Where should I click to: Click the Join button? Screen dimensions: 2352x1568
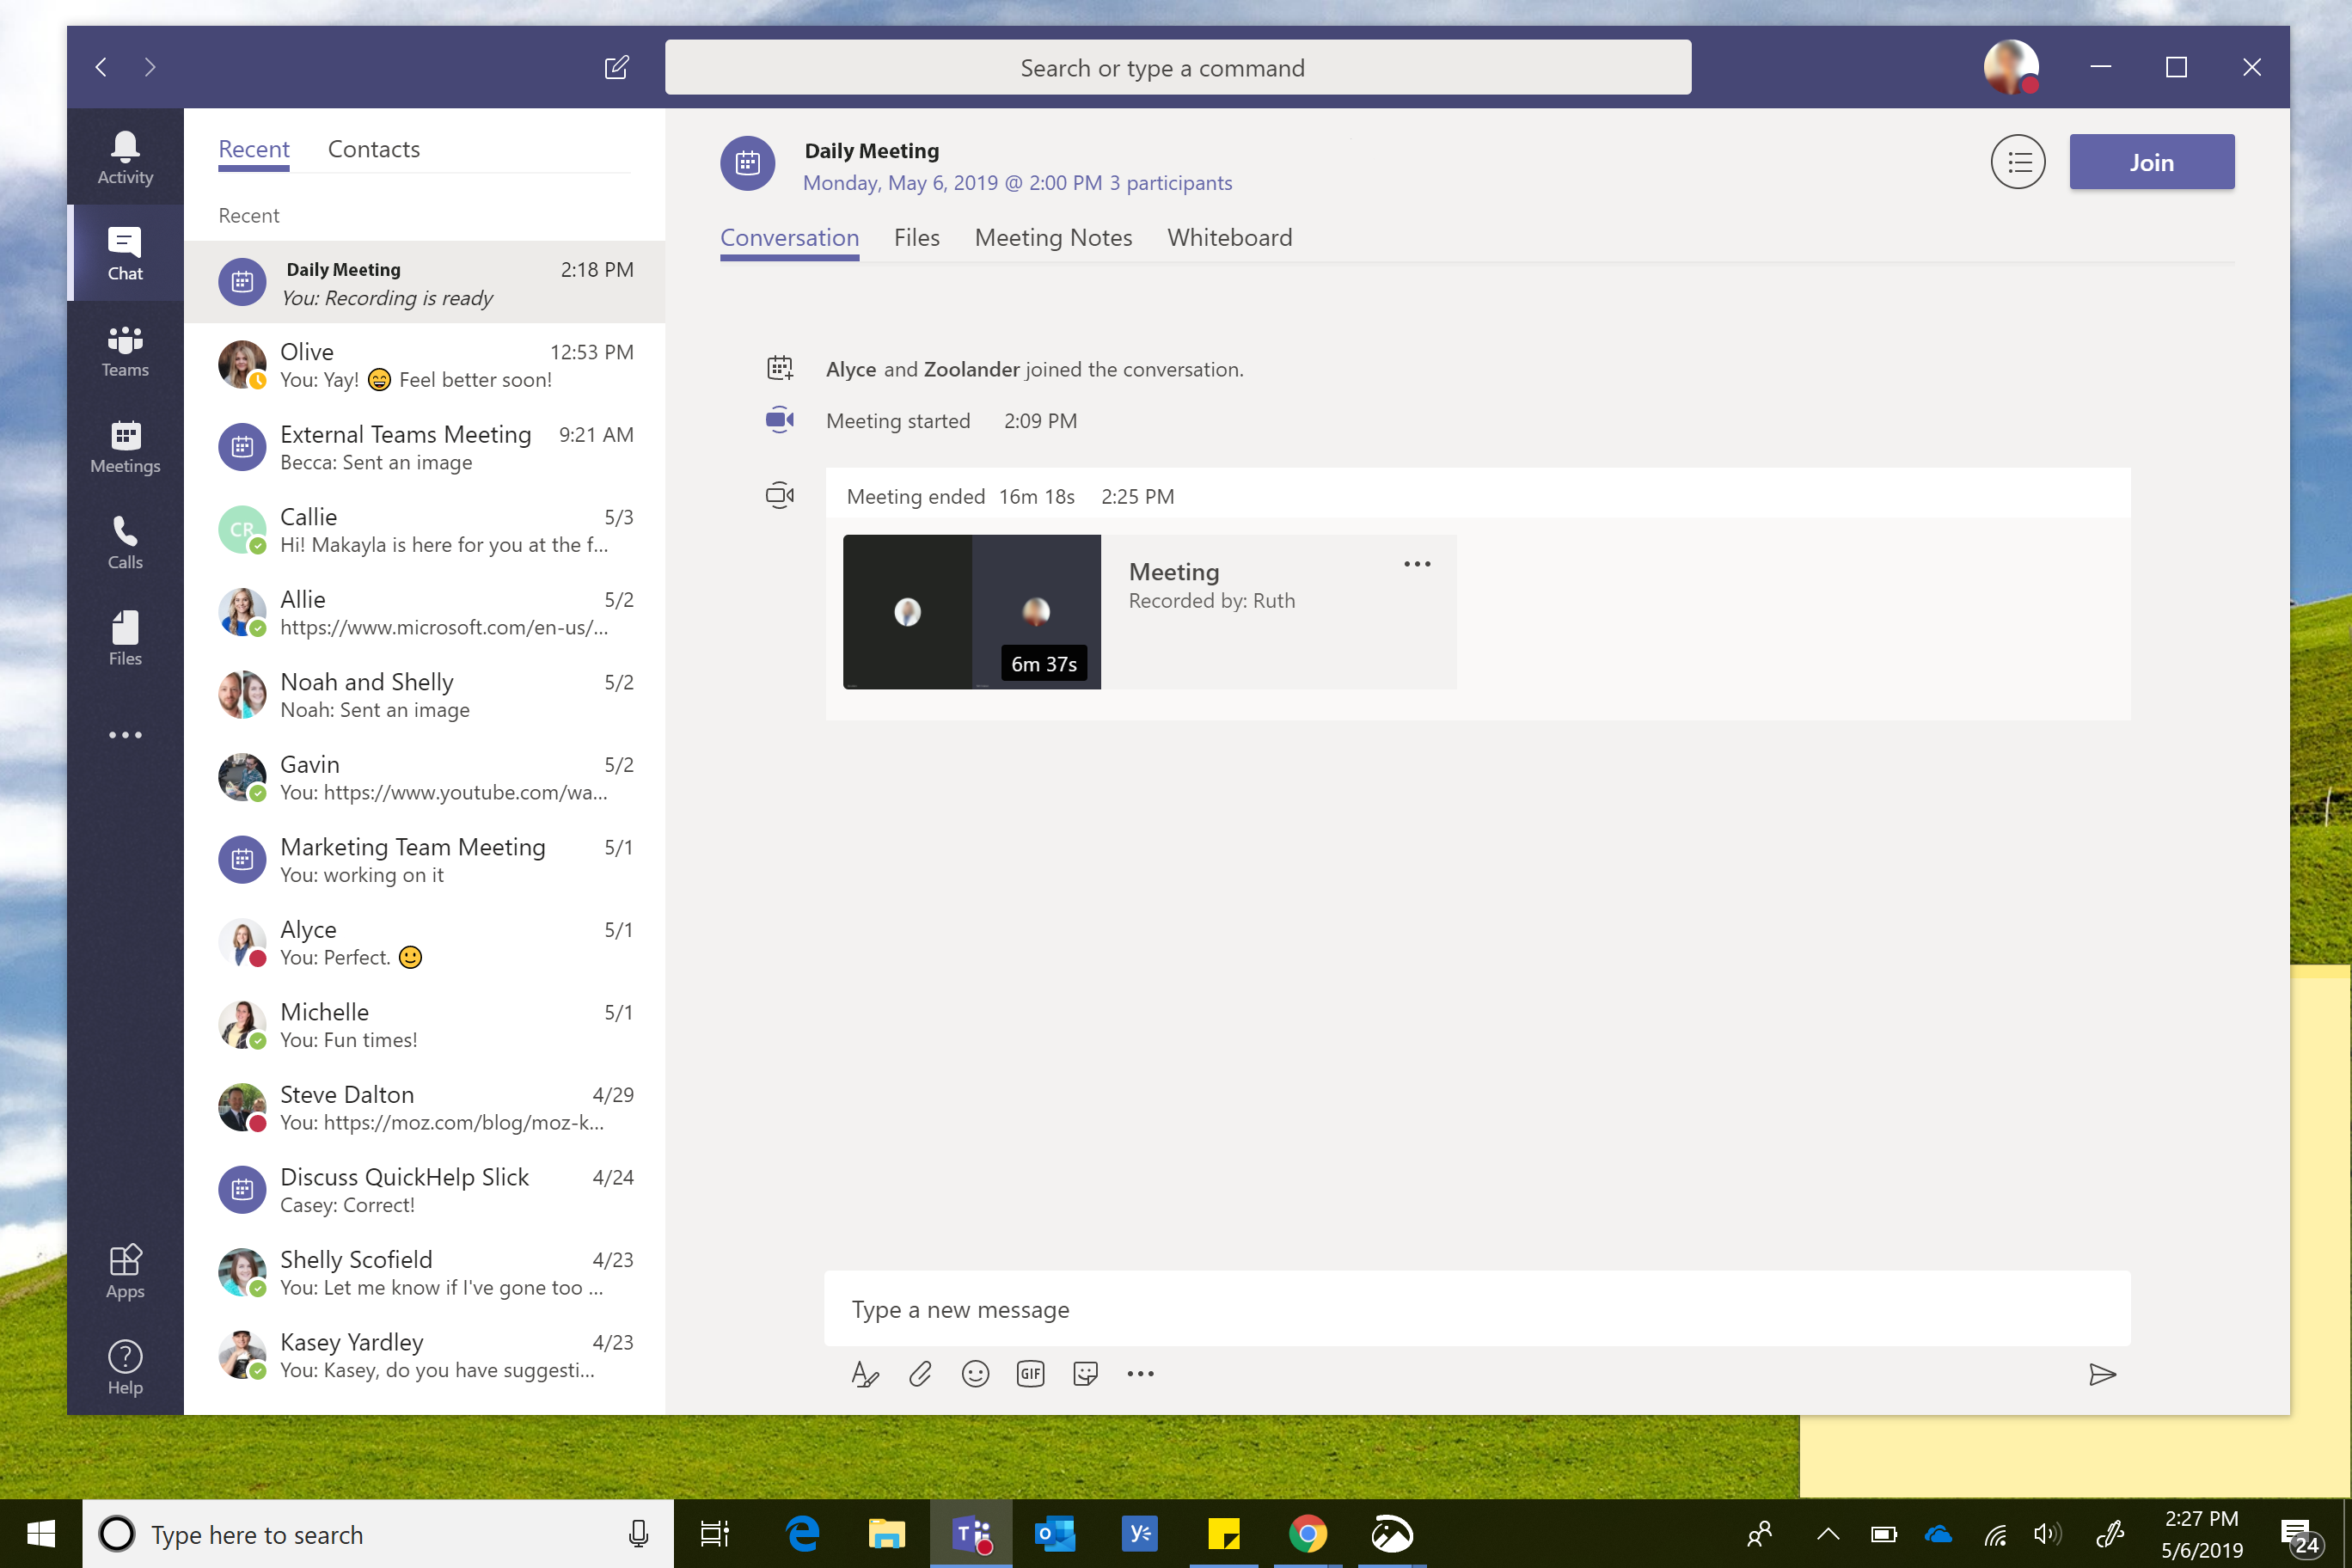pyautogui.click(x=2151, y=161)
